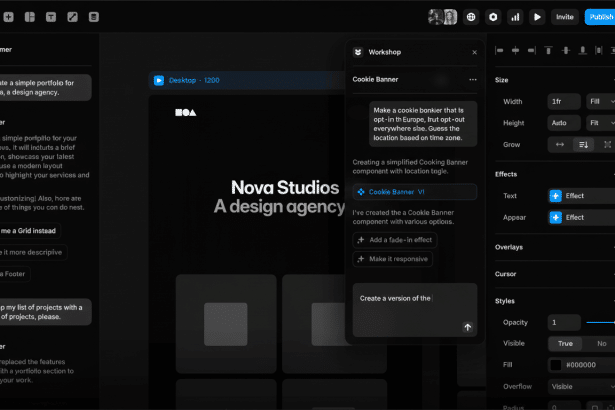This screenshot has height=410, width=615.
Task: Edit the Width 1fr field
Action: click(564, 102)
